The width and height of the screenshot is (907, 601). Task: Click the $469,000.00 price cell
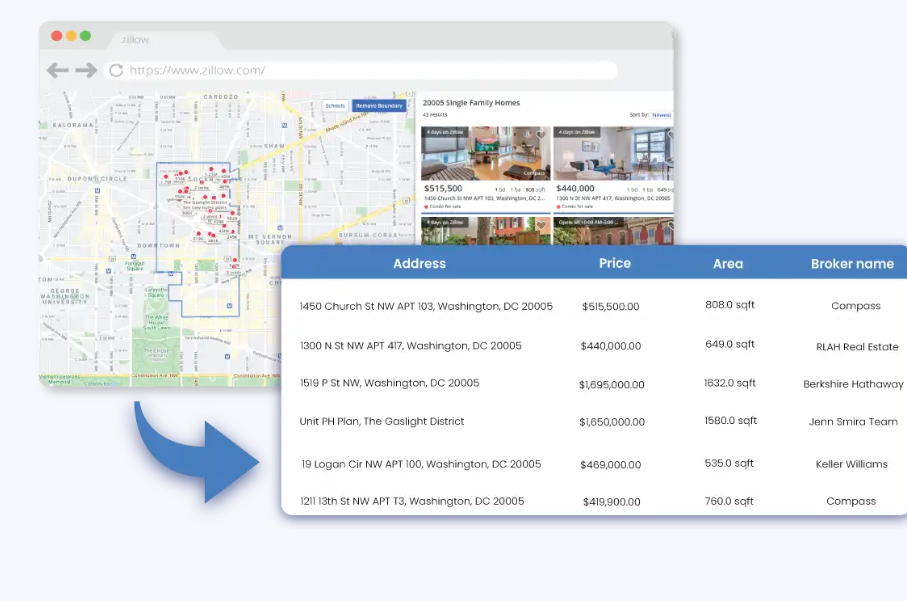click(611, 464)
